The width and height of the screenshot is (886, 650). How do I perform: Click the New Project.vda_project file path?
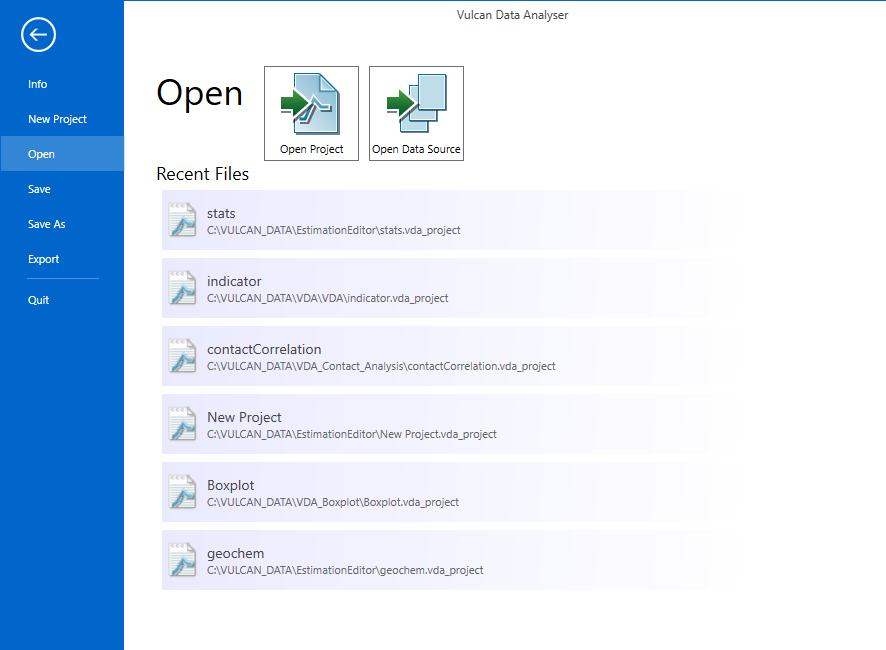[351, 434]
